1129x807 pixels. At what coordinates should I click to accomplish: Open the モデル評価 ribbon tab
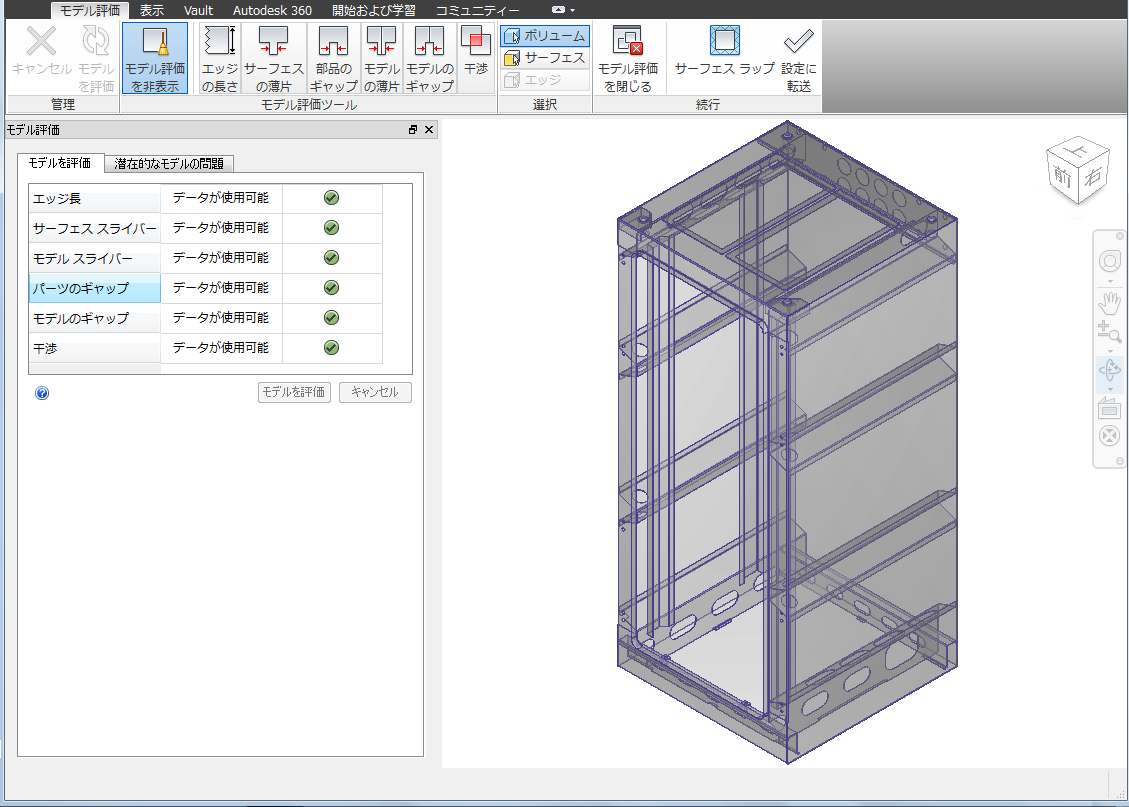pyautogui.click(x=90, y=10)
